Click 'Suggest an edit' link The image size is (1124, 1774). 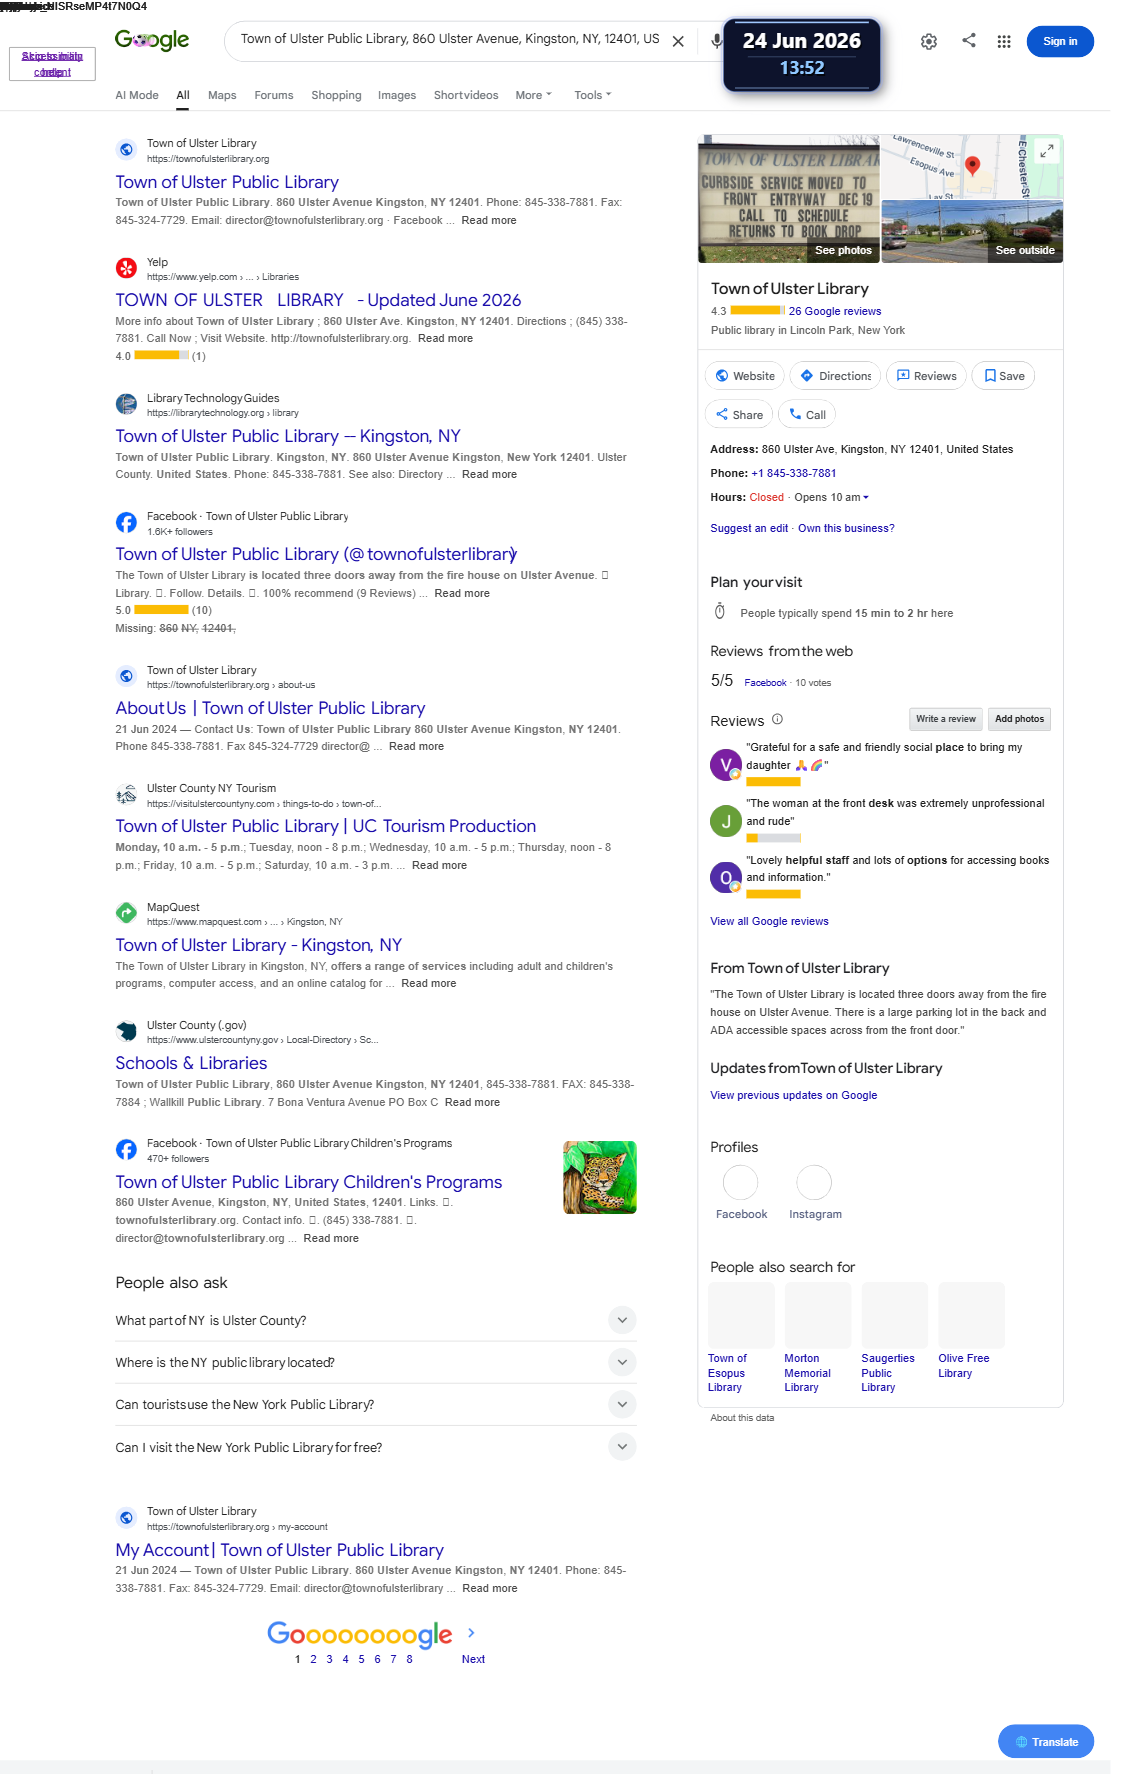(x=749, y=528)
